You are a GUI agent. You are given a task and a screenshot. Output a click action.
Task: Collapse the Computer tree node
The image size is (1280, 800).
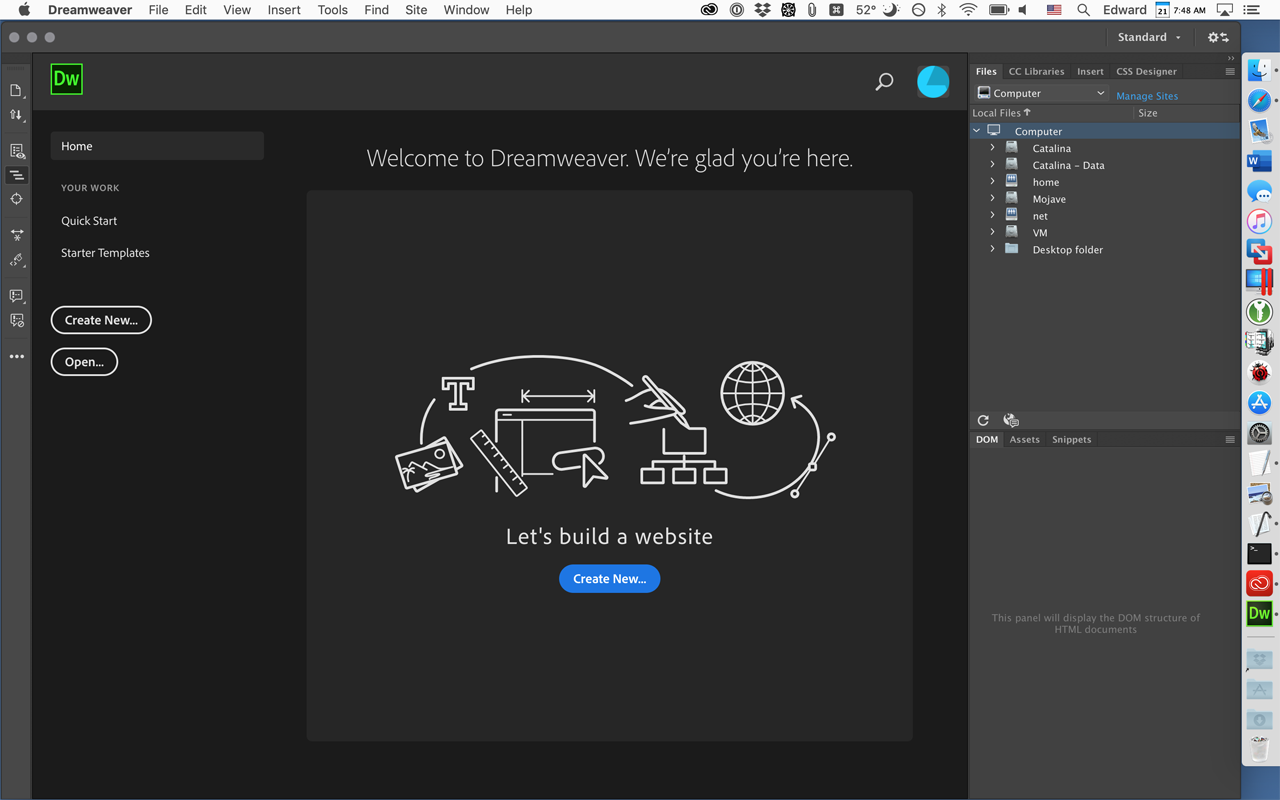(977, 131)
